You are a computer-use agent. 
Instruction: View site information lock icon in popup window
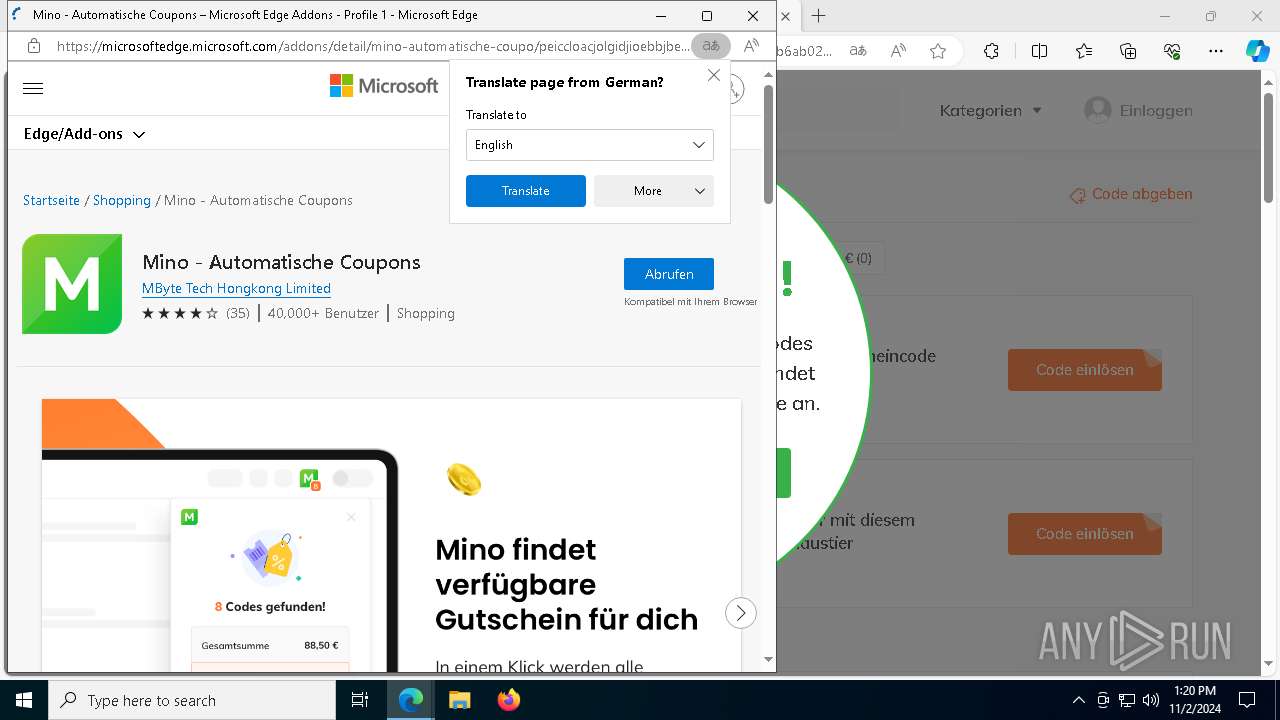point(34,46)
